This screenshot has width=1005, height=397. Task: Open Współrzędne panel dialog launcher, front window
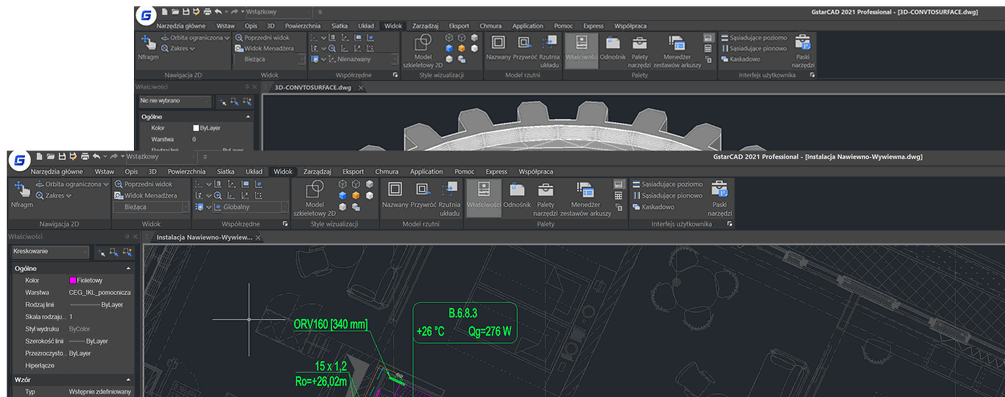point(284,224)
